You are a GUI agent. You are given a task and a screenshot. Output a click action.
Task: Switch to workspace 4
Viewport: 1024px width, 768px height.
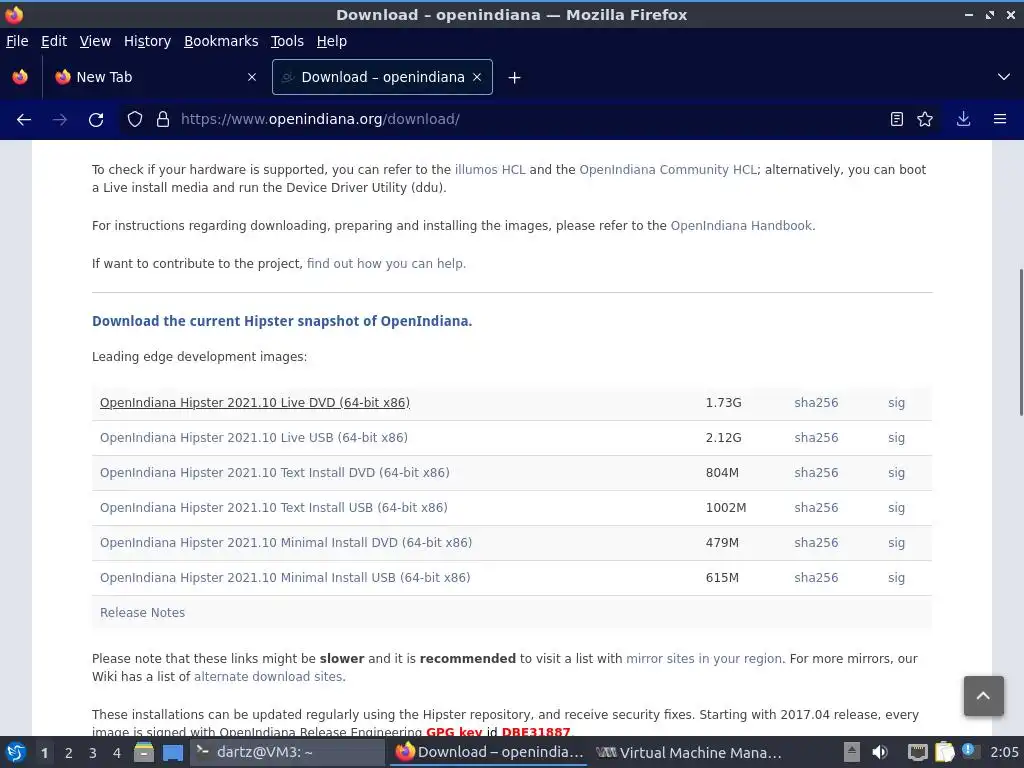[x=117, y=754]
